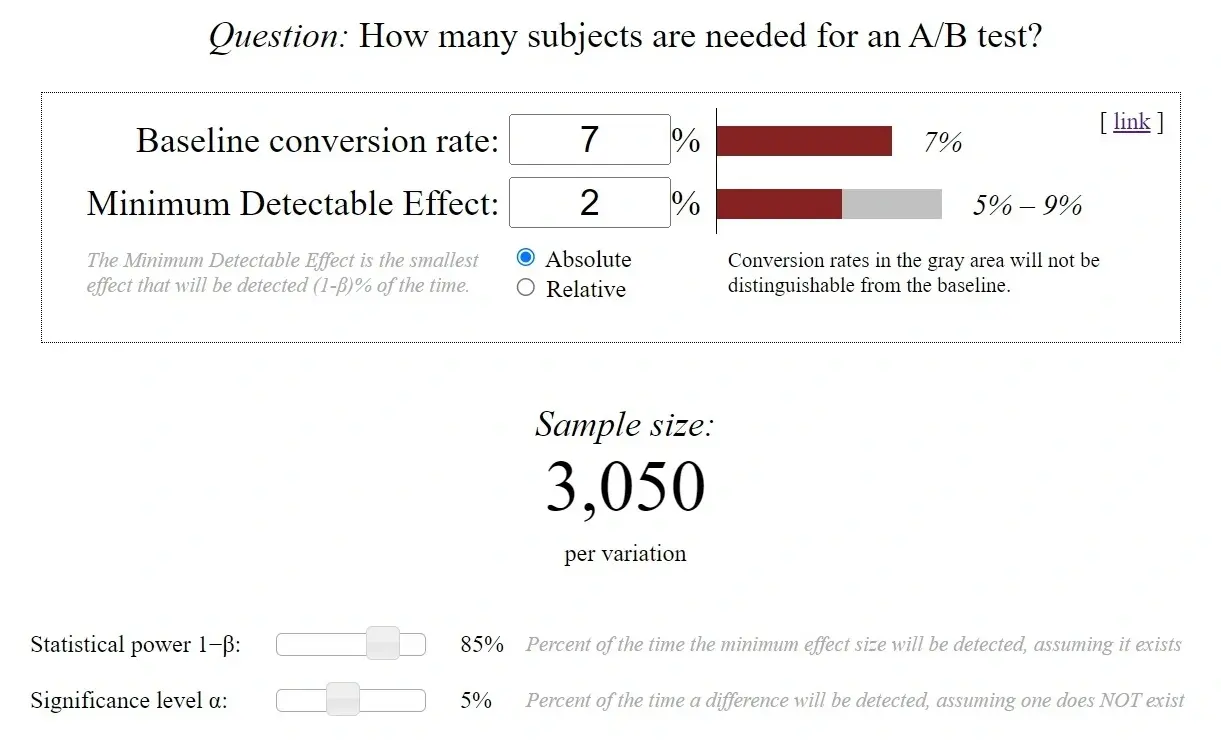The image size is (1221, 740).
Task: Click the 3,050 sample size number
Action: [x=625, y=487]
